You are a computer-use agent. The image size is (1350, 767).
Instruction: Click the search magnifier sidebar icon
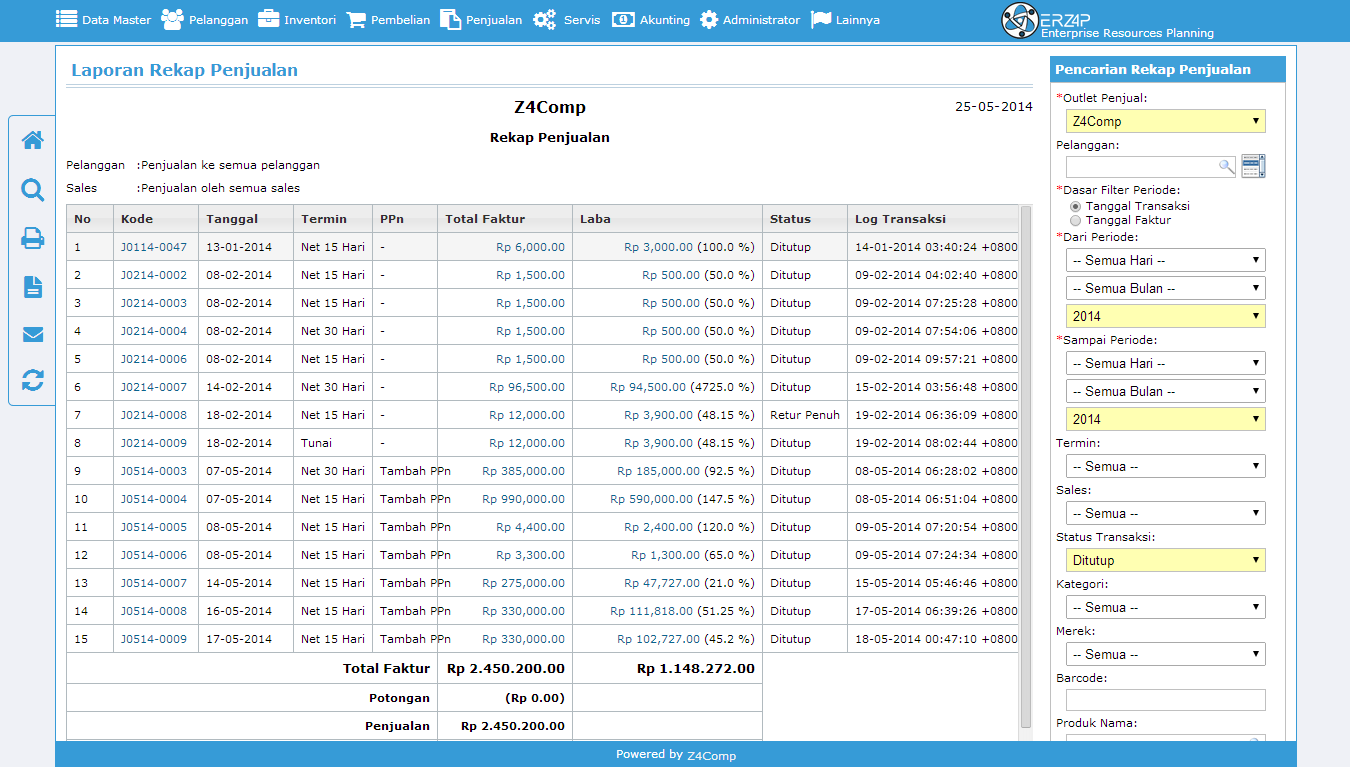[33, 190]
